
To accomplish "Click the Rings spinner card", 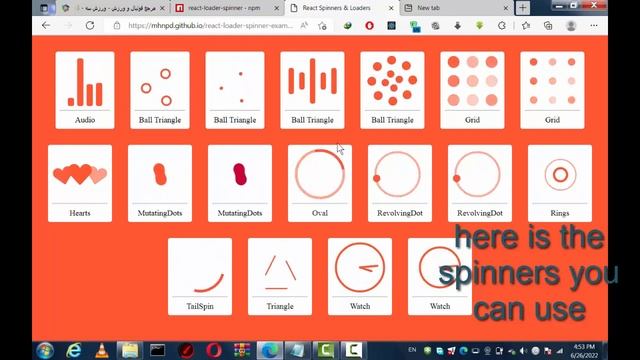I will (560, 183).
